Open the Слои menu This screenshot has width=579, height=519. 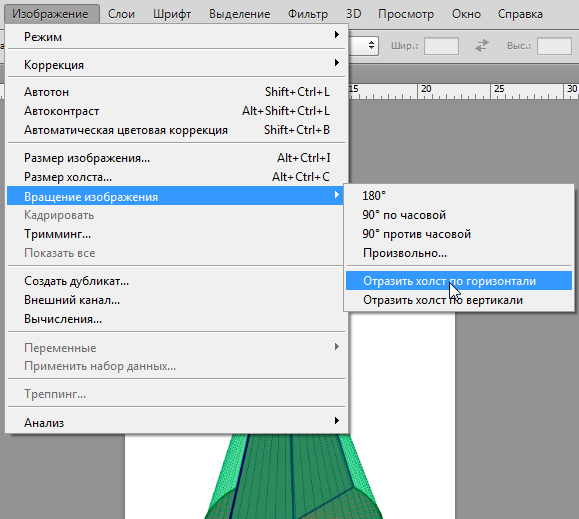pyautogui.click(x=121, y=14)
